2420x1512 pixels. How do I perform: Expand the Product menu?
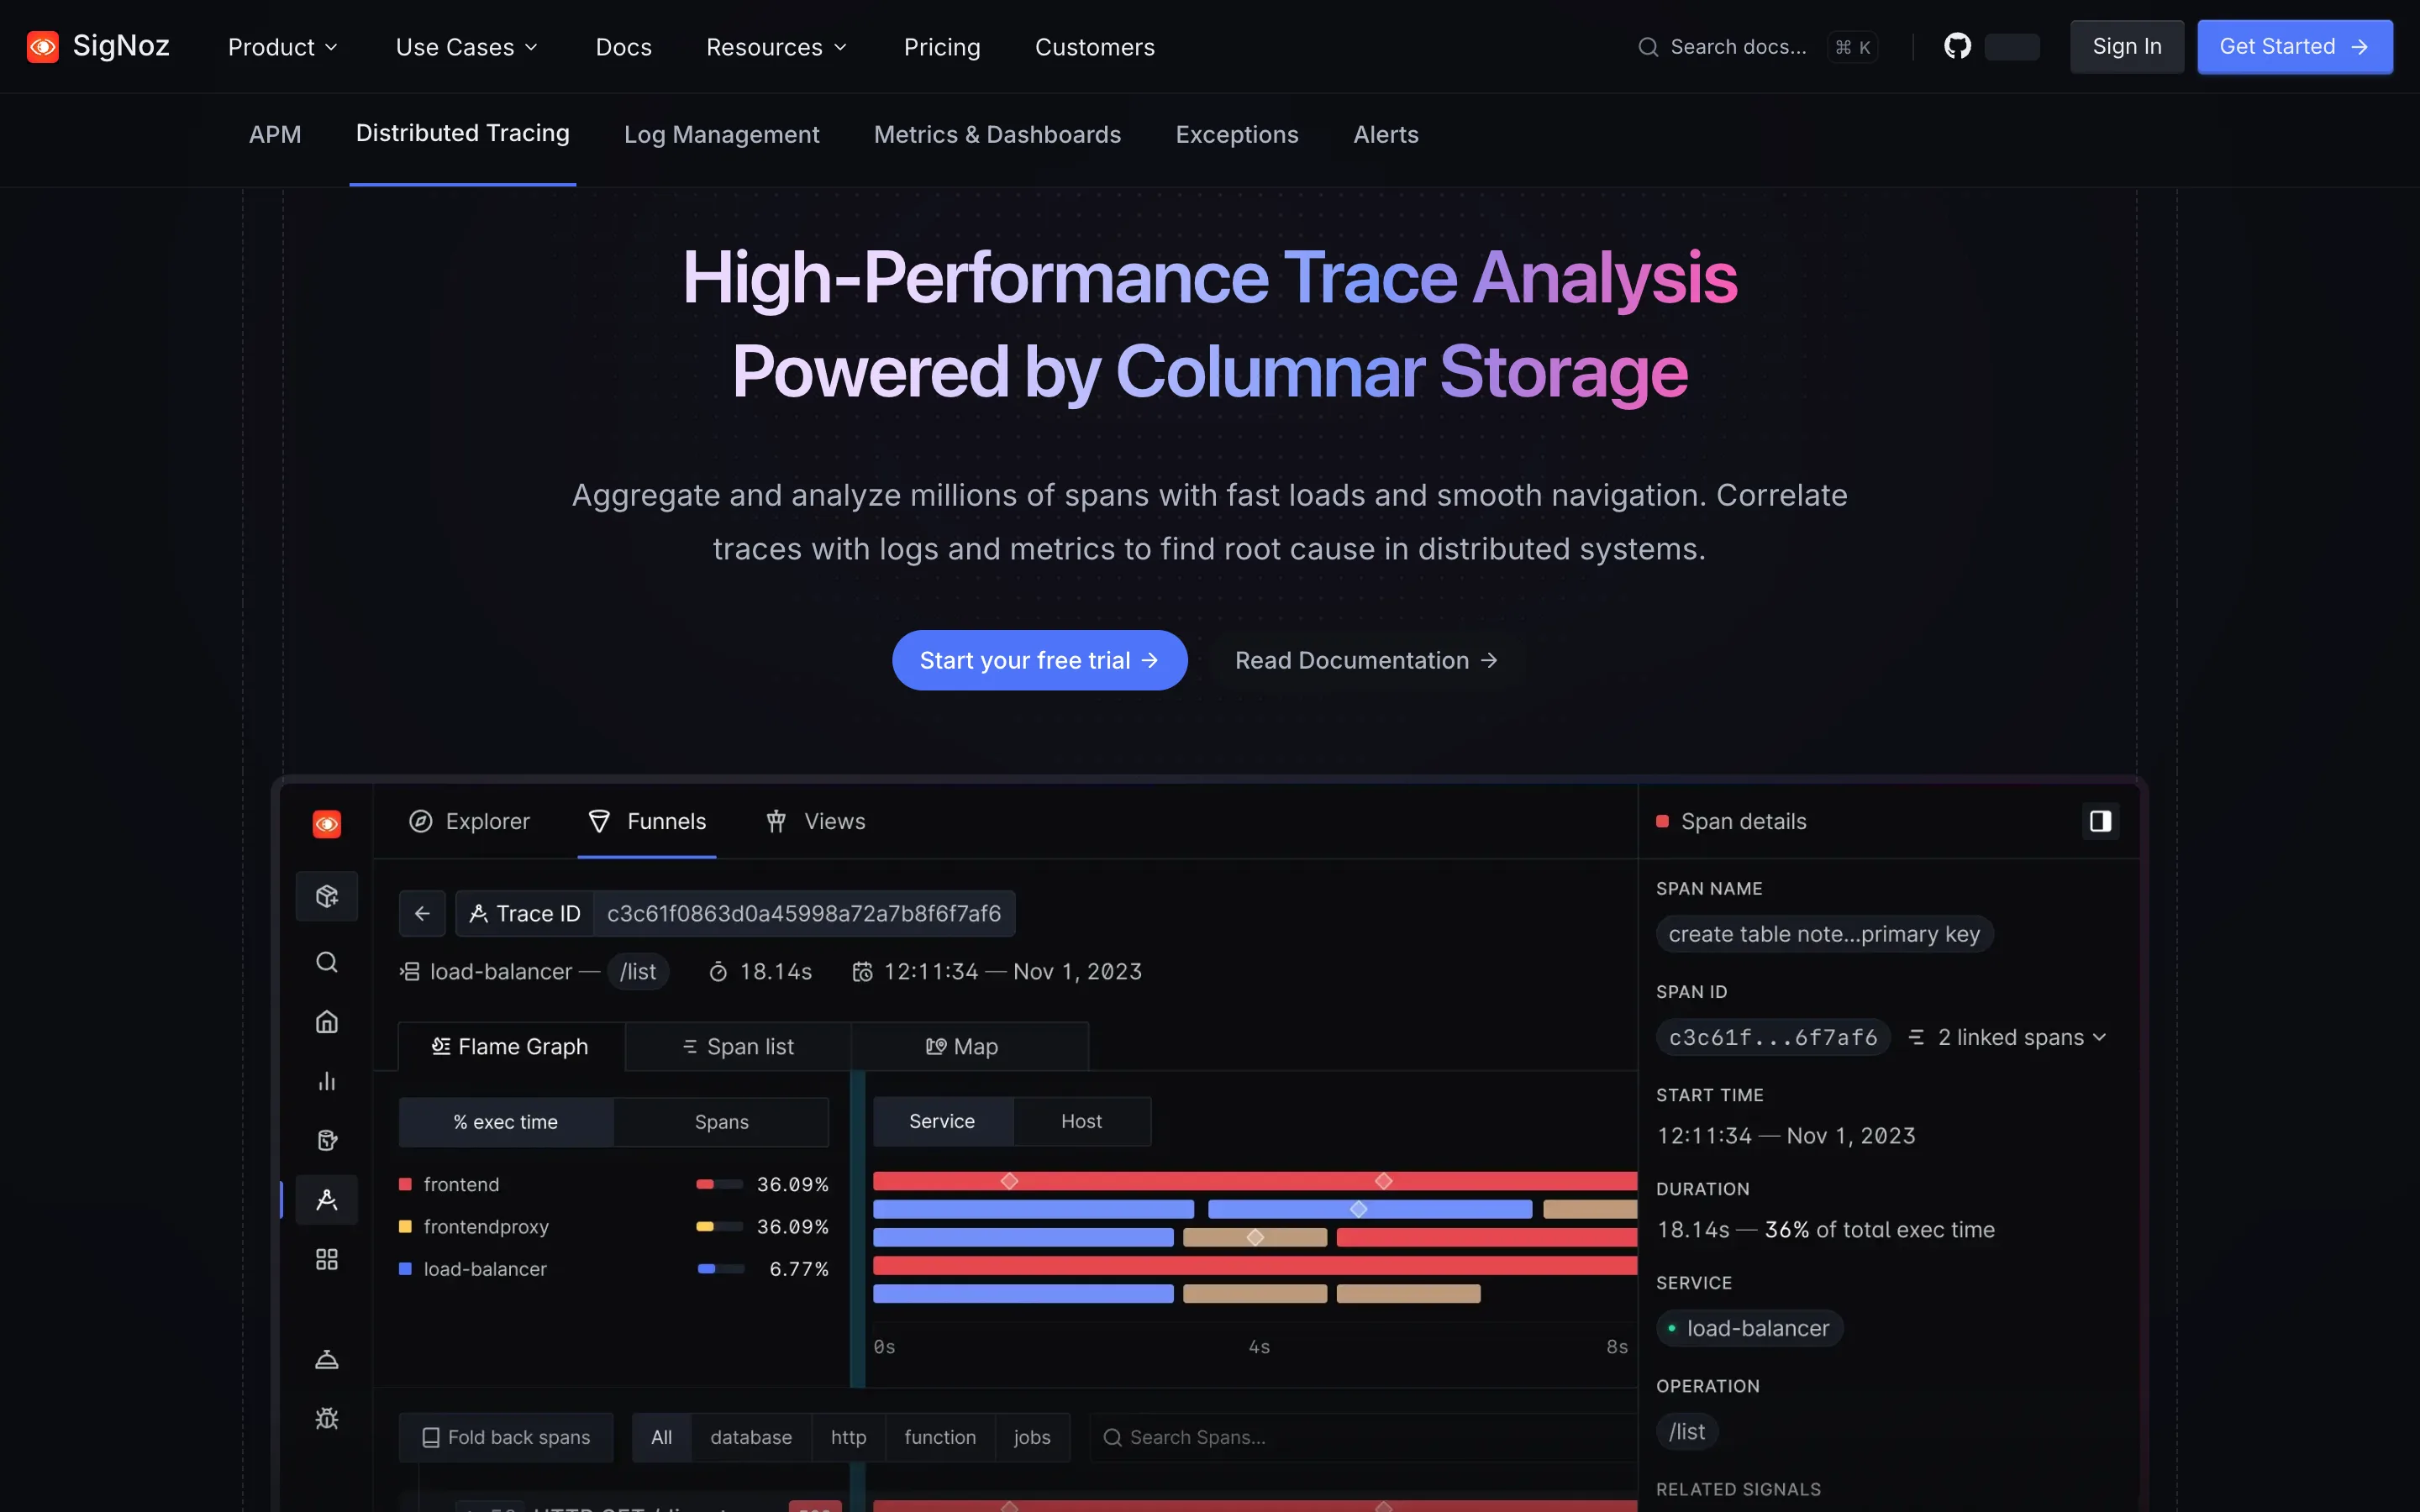point(283,47)
